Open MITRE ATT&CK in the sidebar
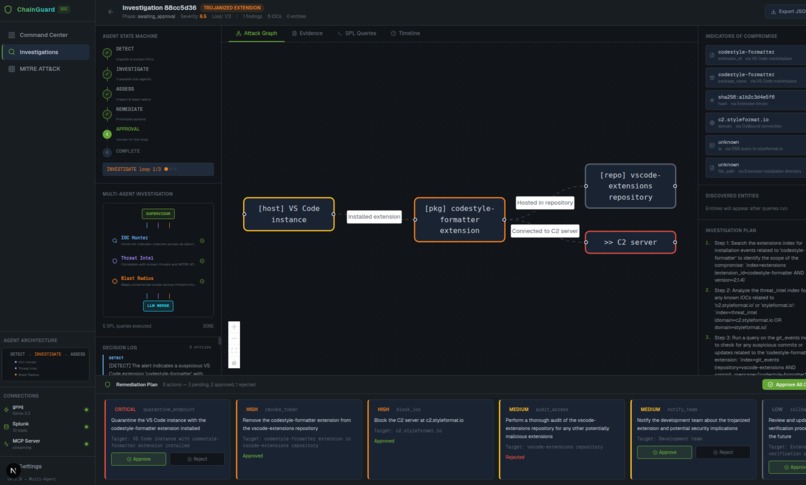Viewport: 806px width, 485px height. [46, 69]
